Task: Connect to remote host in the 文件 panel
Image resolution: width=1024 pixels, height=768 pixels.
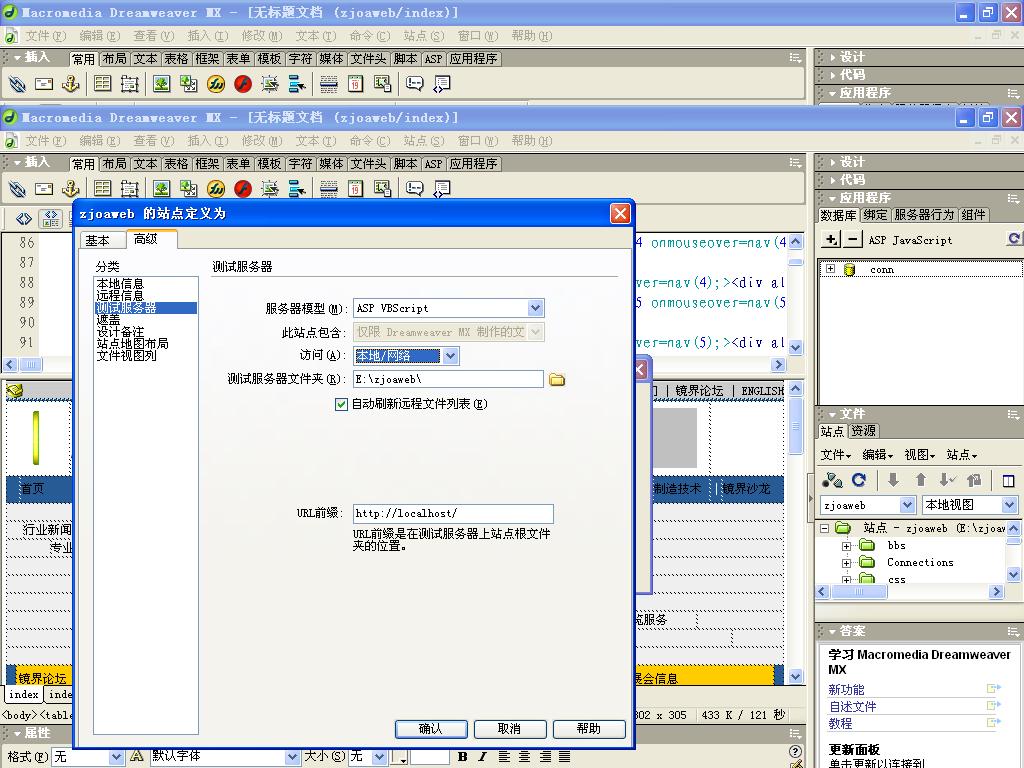Action: tap(832, 481)
